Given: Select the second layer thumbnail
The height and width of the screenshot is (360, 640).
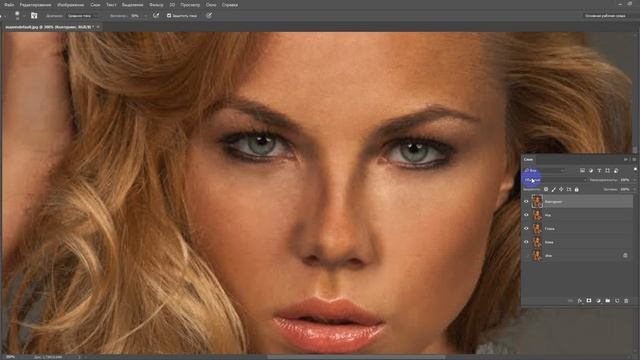Looking at the screenshot, I should 537,215.
